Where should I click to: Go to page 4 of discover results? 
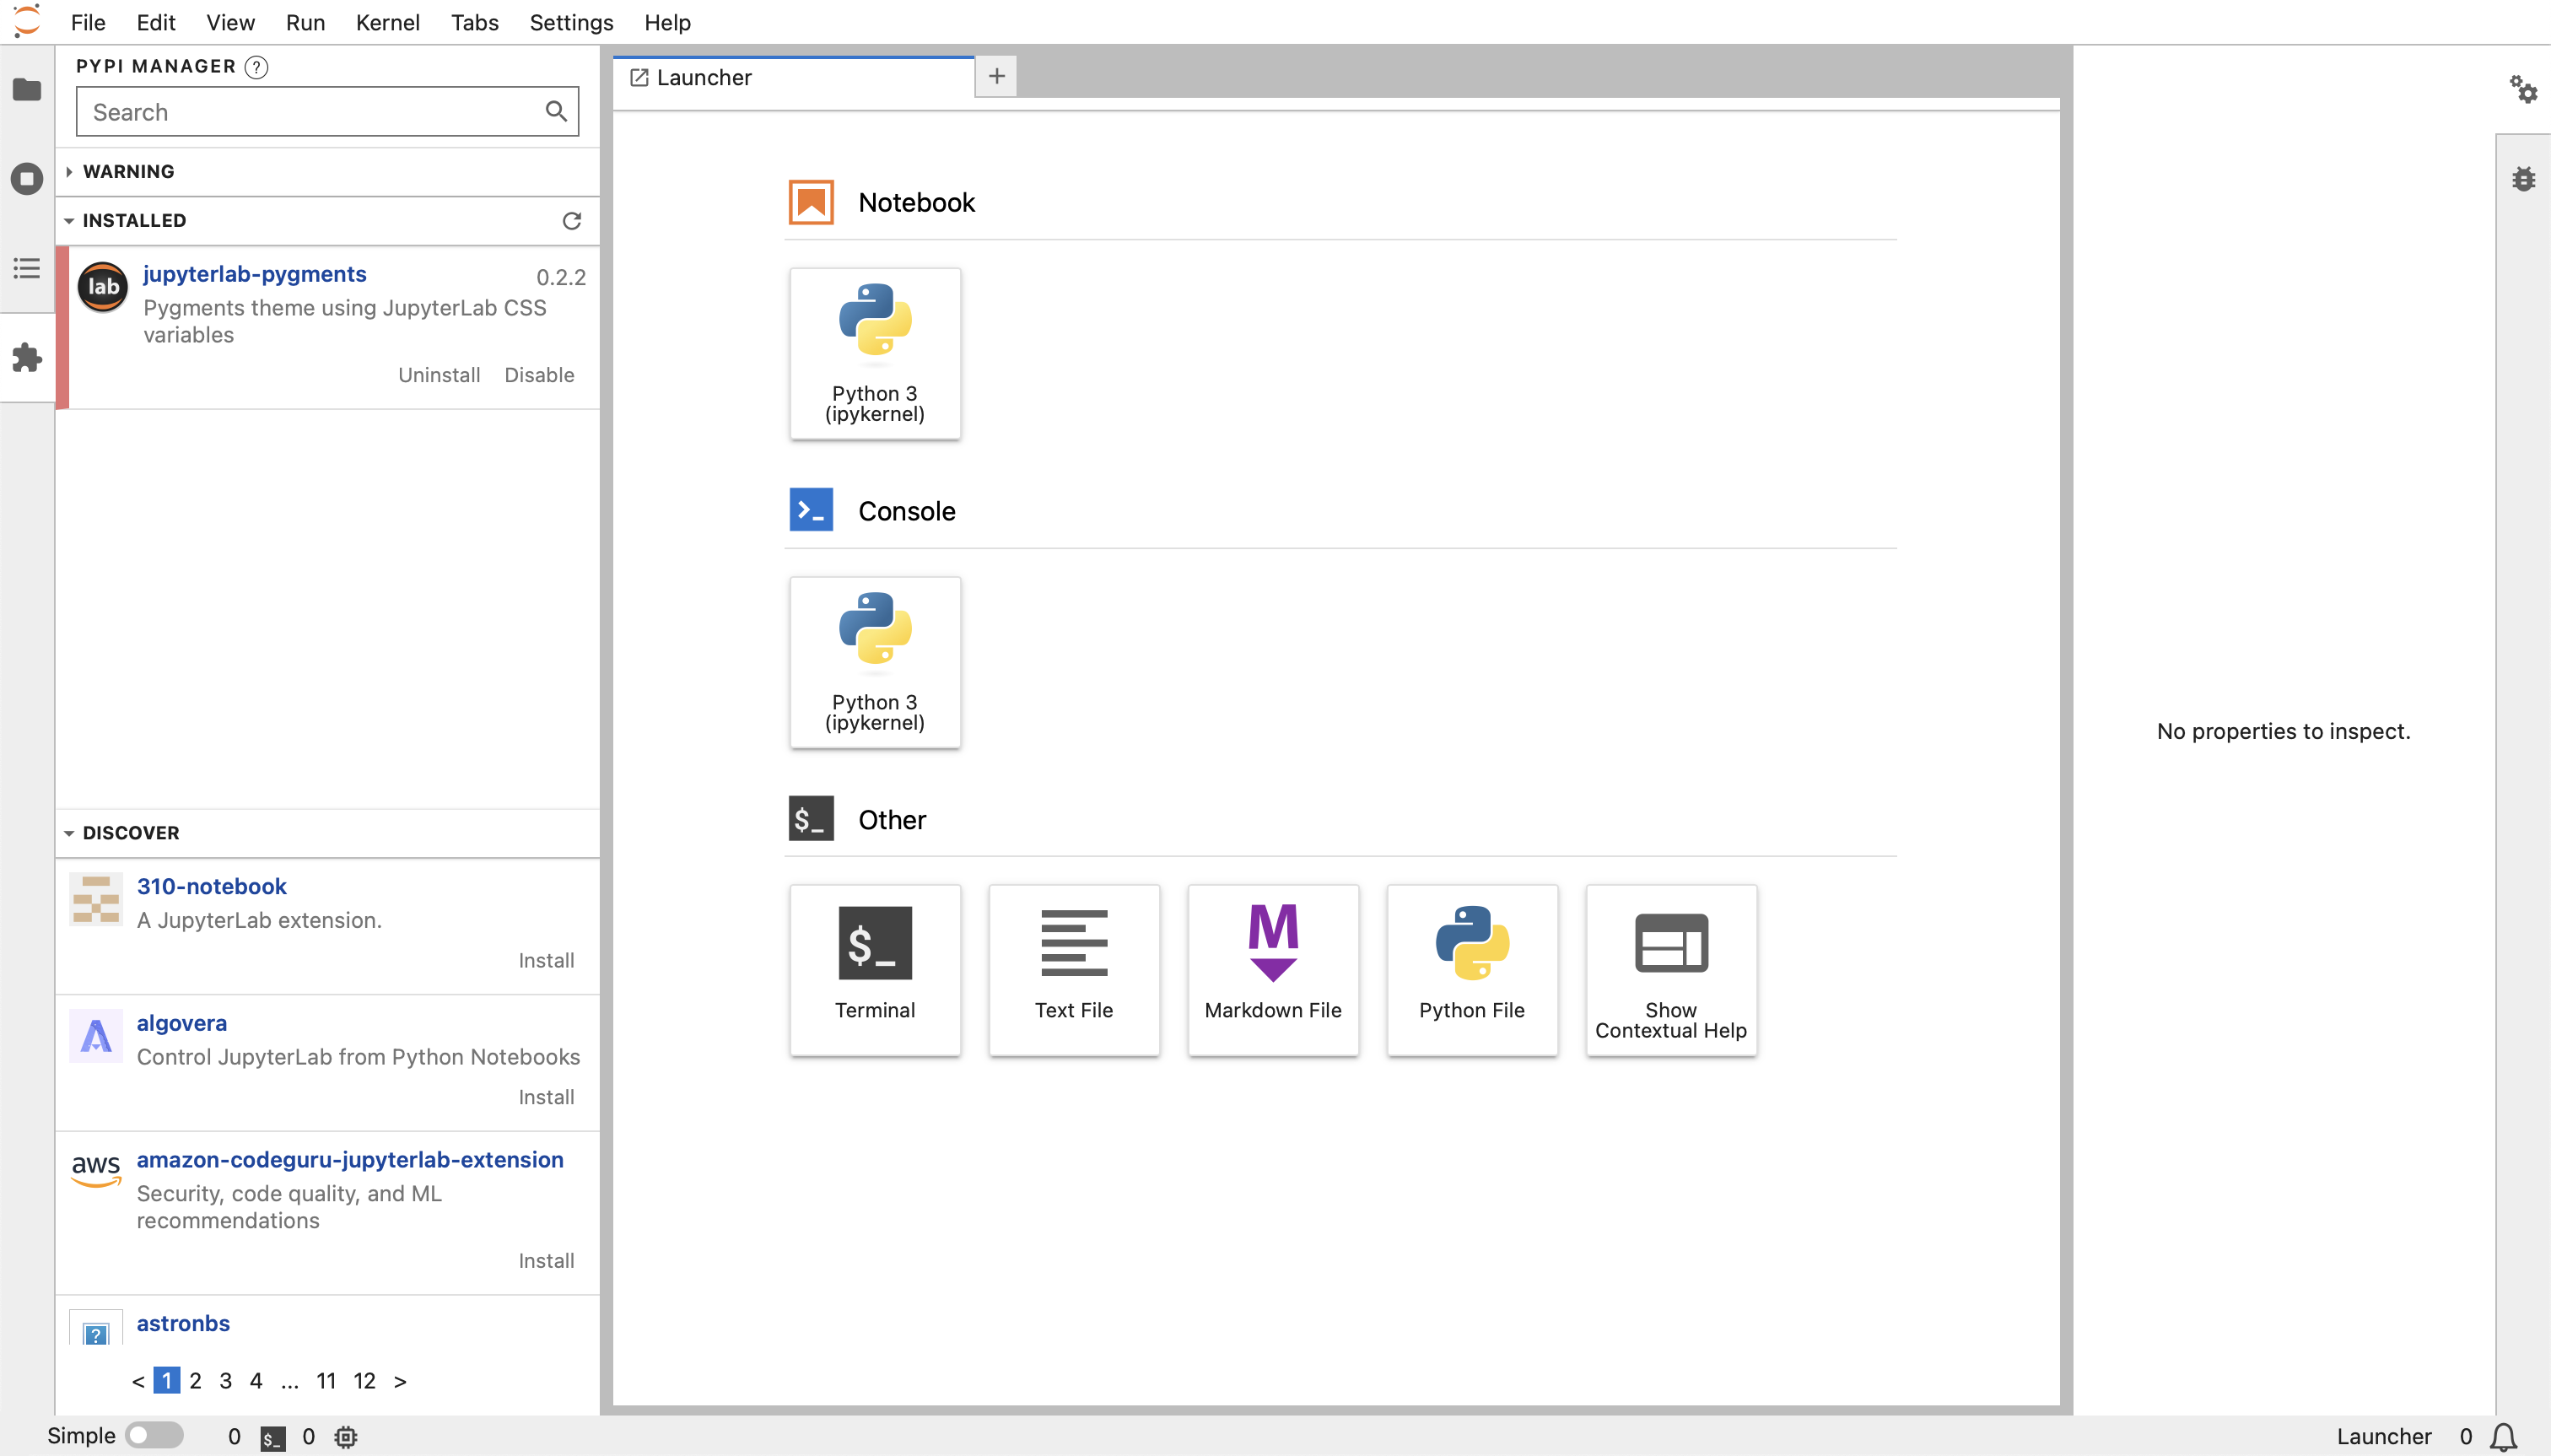pyautogui.click(x=256, y=1381)
